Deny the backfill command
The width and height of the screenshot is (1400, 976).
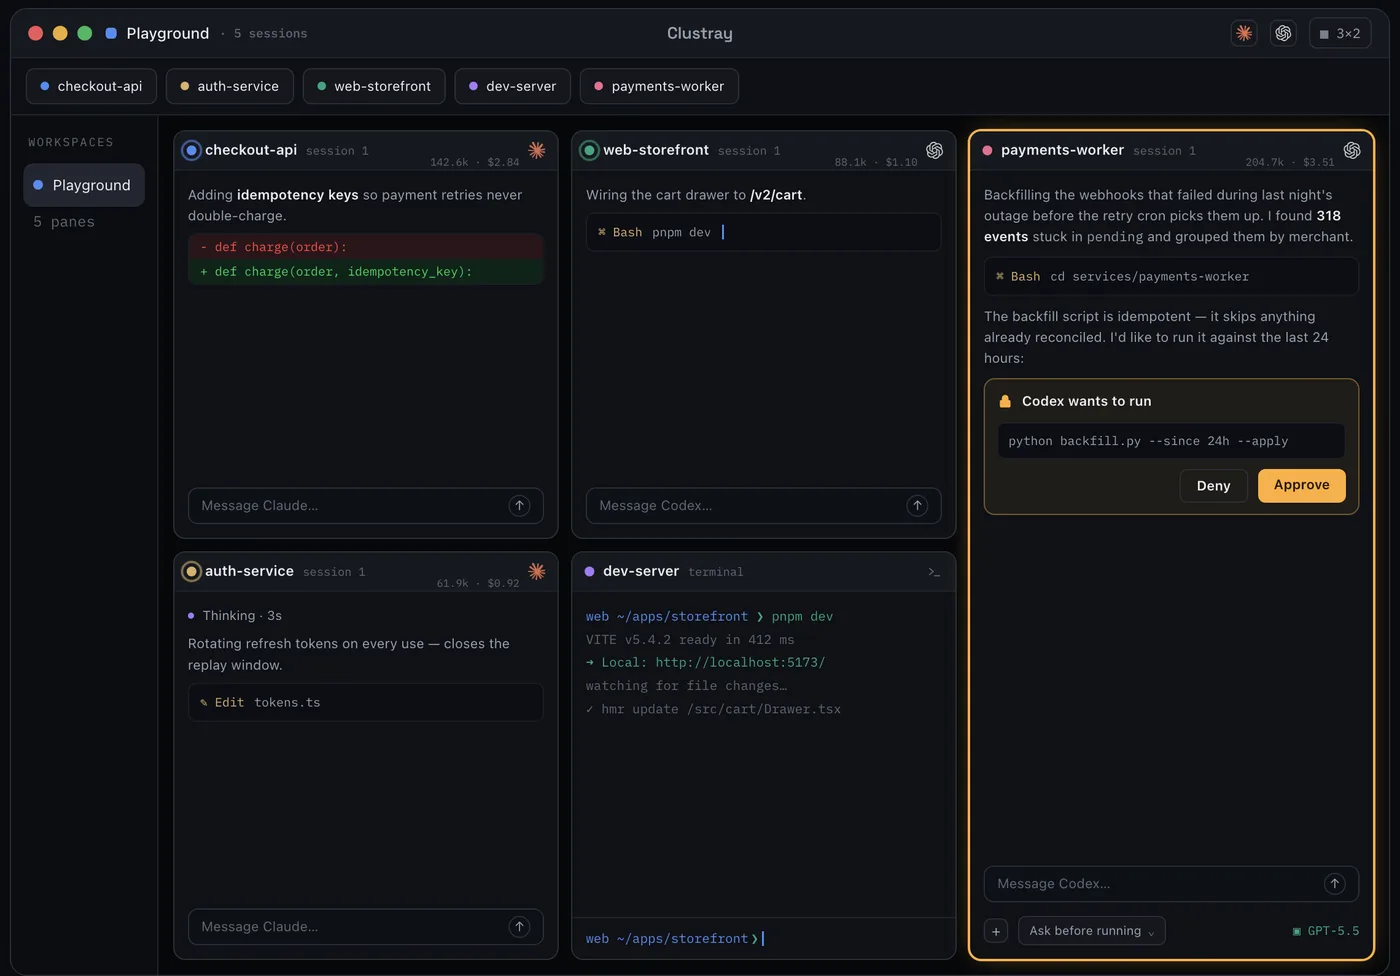point(1213,485)
